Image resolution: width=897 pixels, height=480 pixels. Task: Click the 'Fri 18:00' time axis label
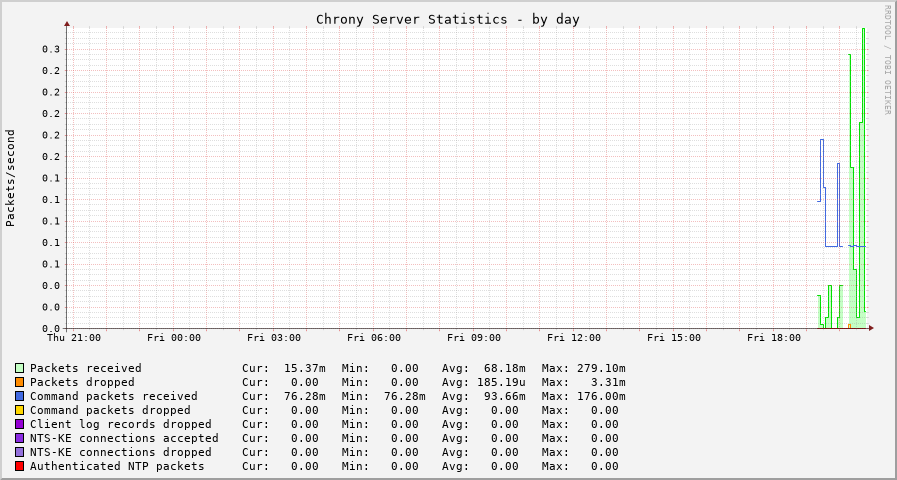pyautogui.click(x=774, y=338)
